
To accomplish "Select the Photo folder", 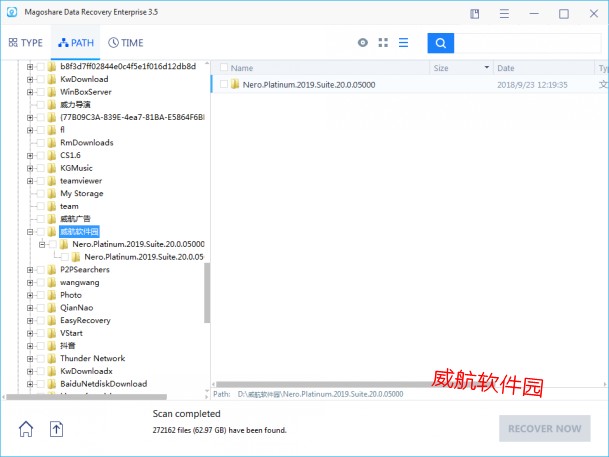I will pyautogui.click(x=71, y=295).
